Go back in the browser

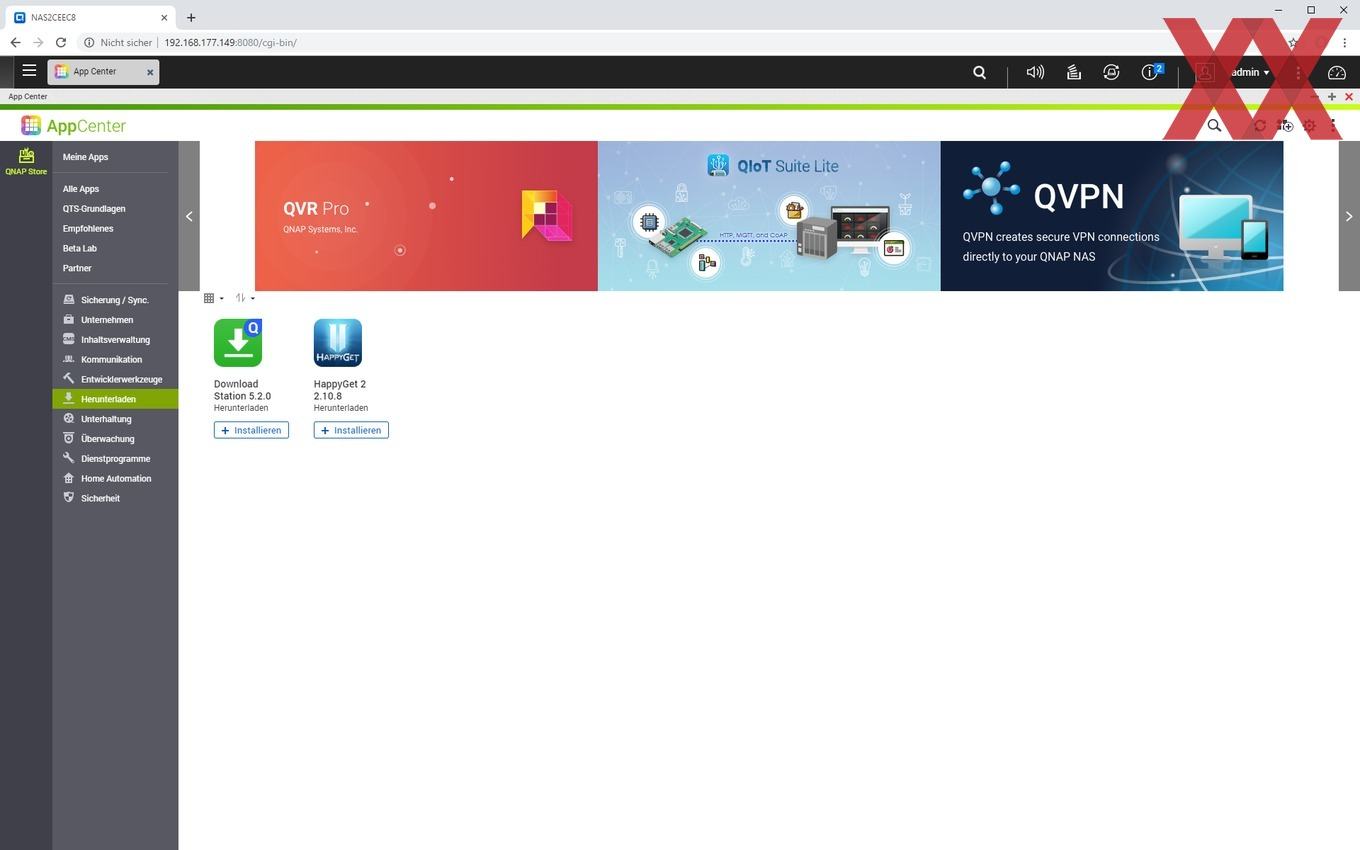click(x=15, y=42)
